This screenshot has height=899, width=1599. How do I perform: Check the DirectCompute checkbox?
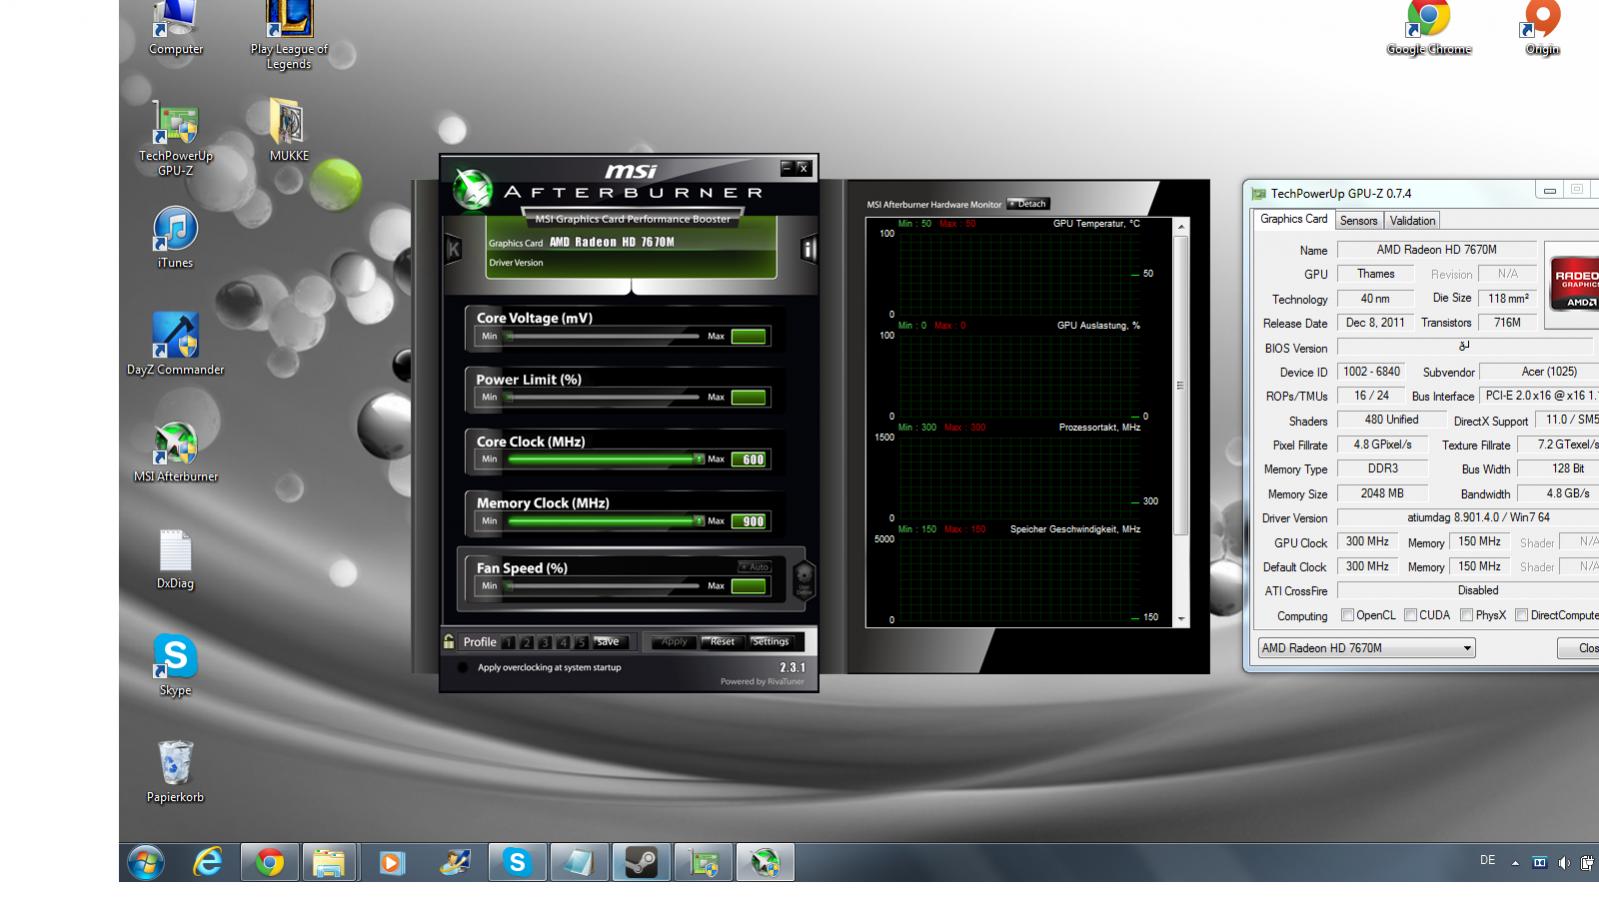[x=1521, y=615]
